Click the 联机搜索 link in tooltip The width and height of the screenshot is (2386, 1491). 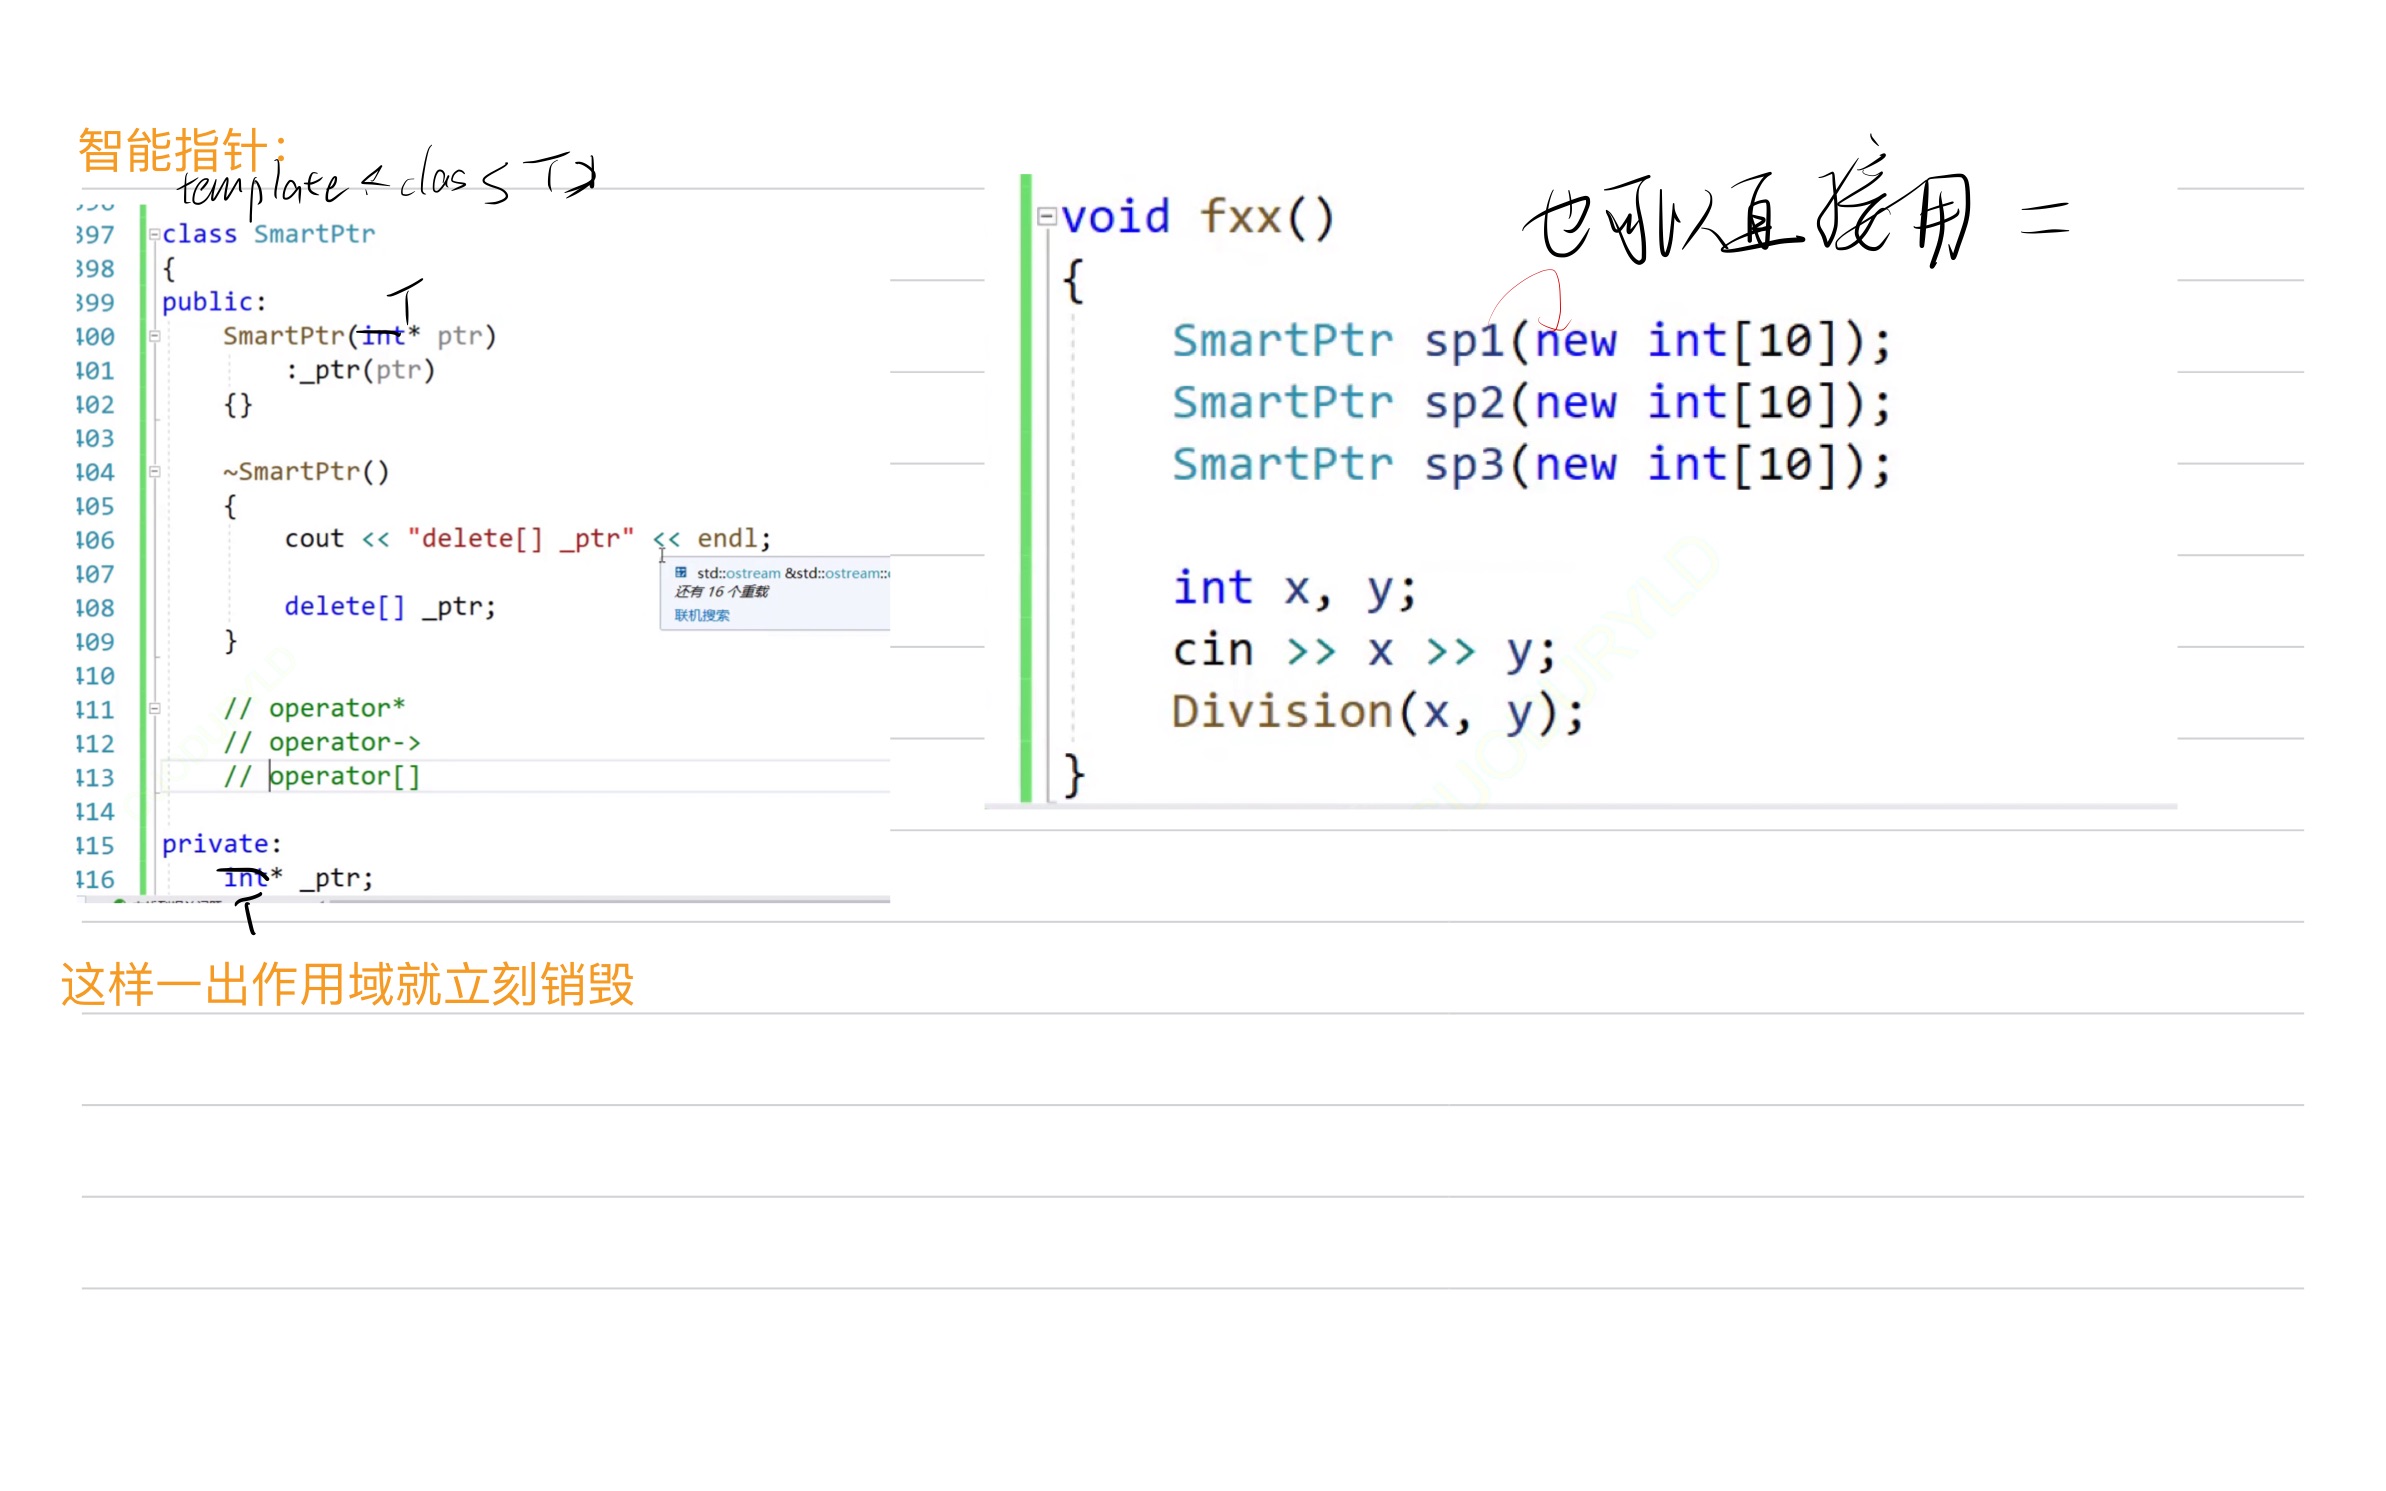(701, 616)
